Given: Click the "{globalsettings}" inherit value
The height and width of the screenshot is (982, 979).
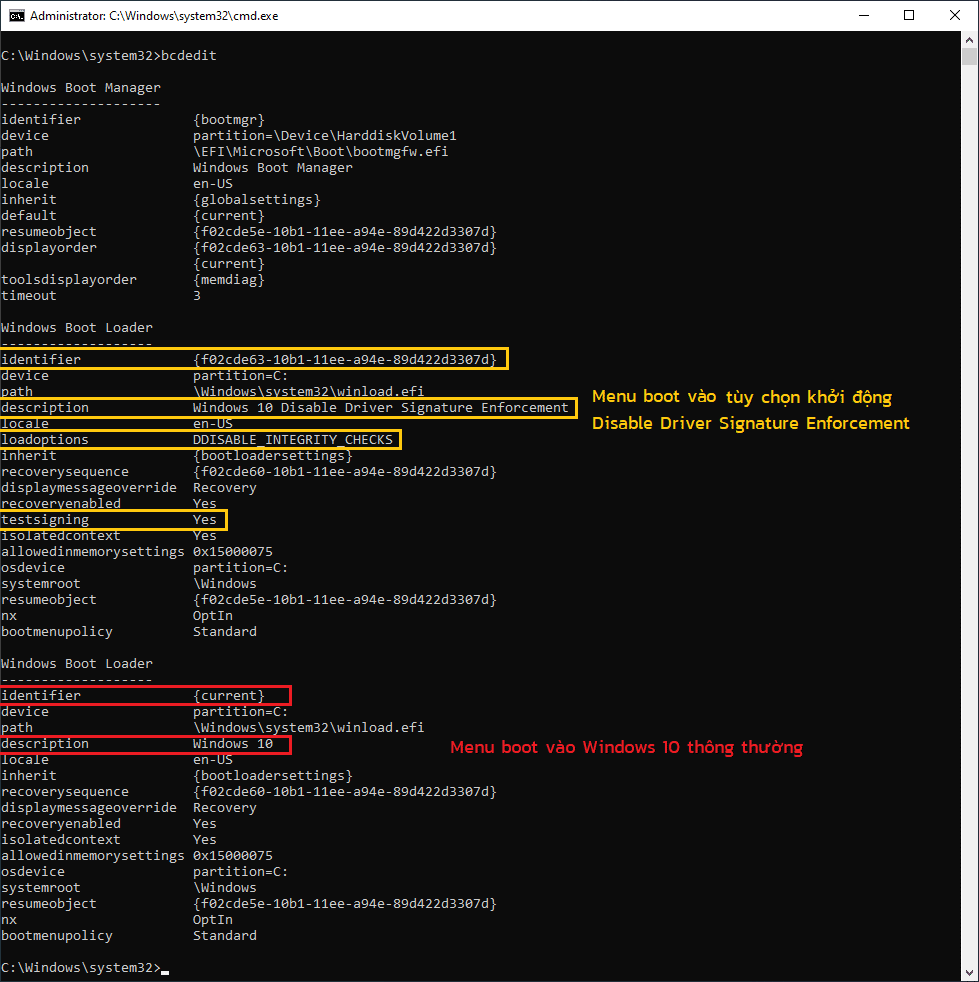Looking at the screenshot, I should (257, 200).
